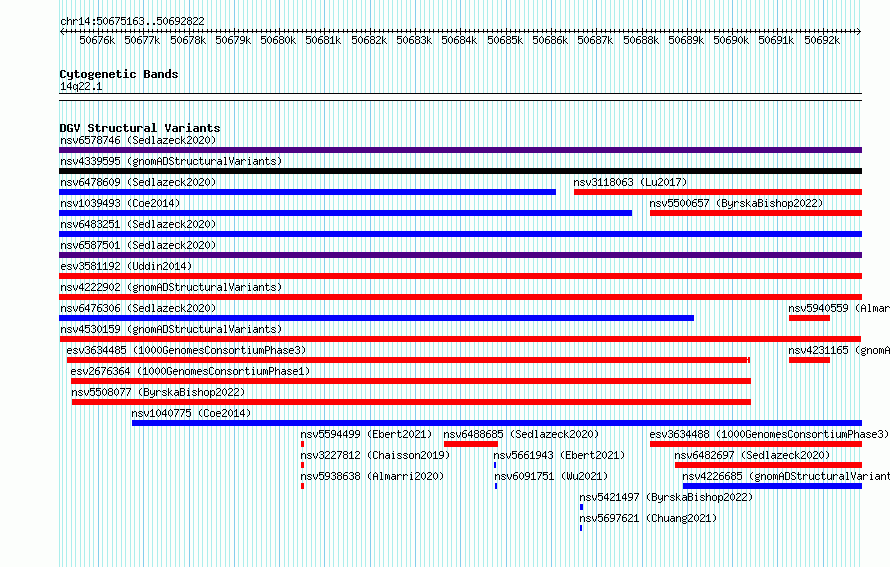Select nsv1040775 (Coe2014) label
Viewport: 890px width, 567px height.
(x=191, y=413)
